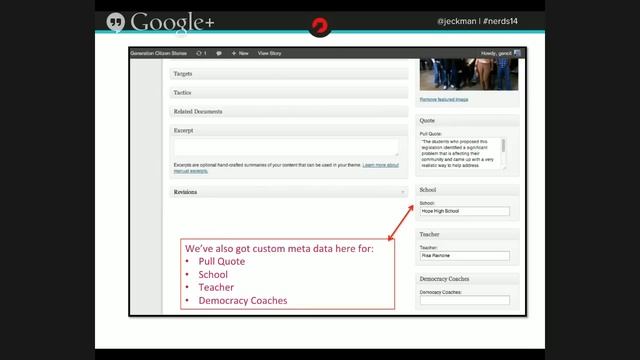The width and height of the screenshot is (640, 360).
Task: Click the Google+ title text
Action: click(x=172, y=22)
